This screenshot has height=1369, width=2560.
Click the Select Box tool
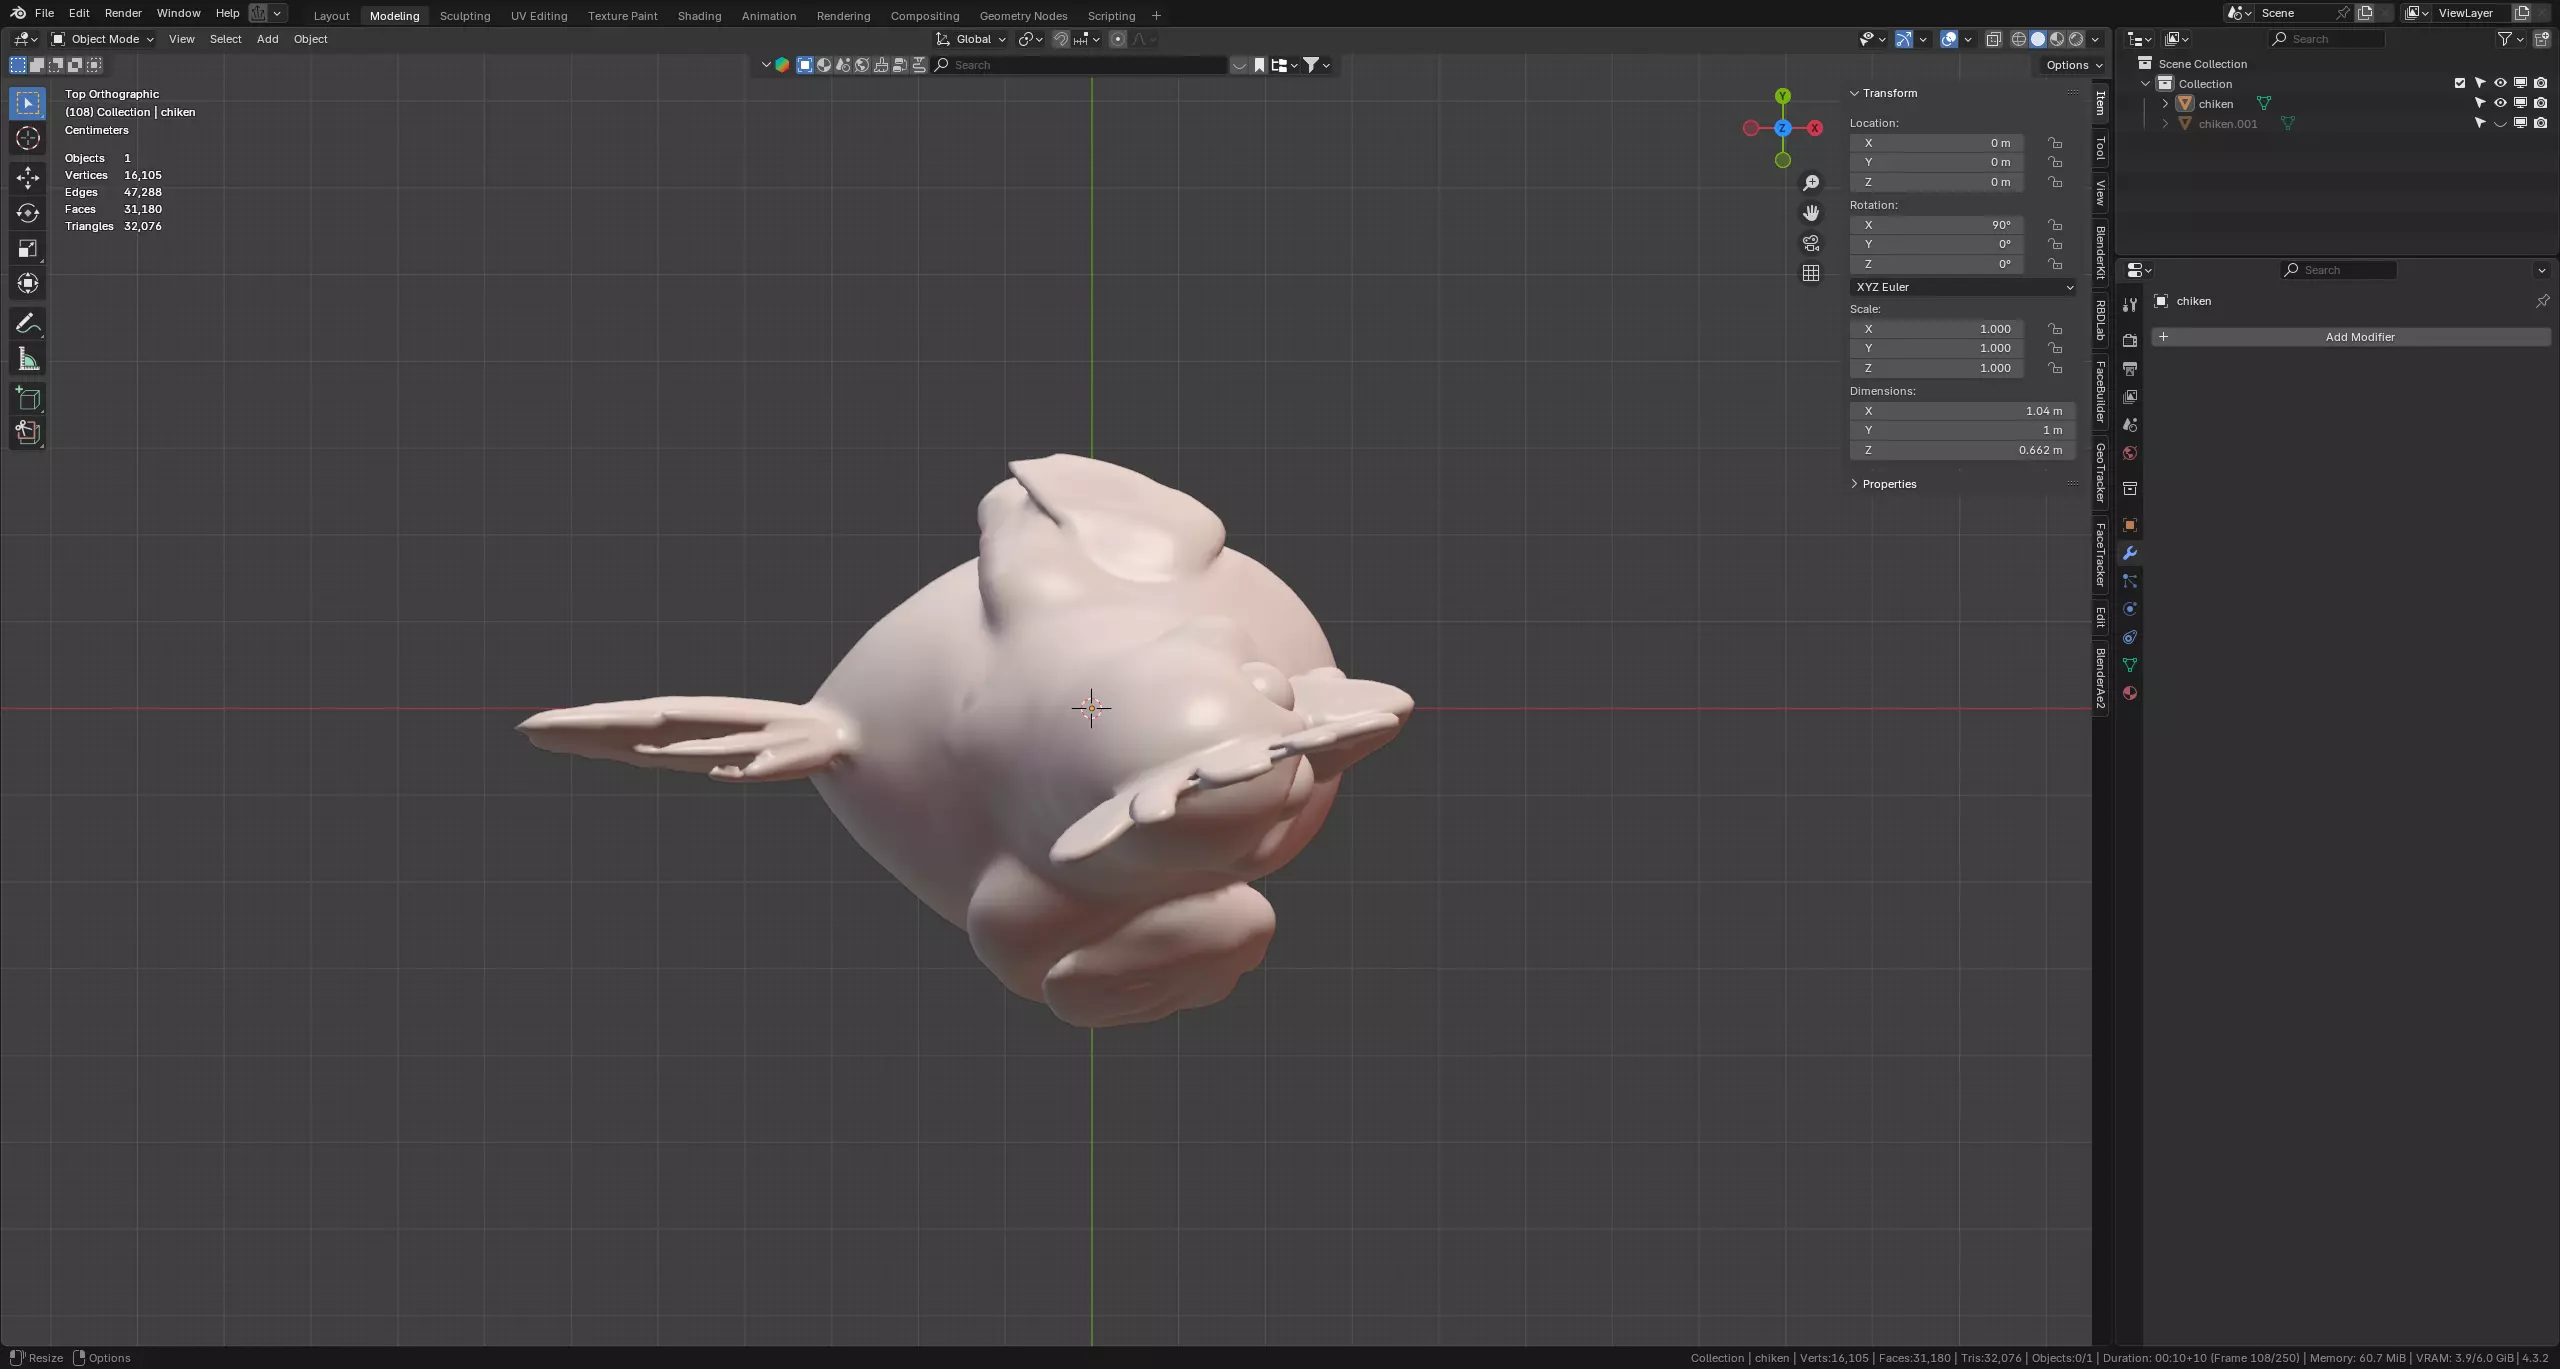[28, 103]
